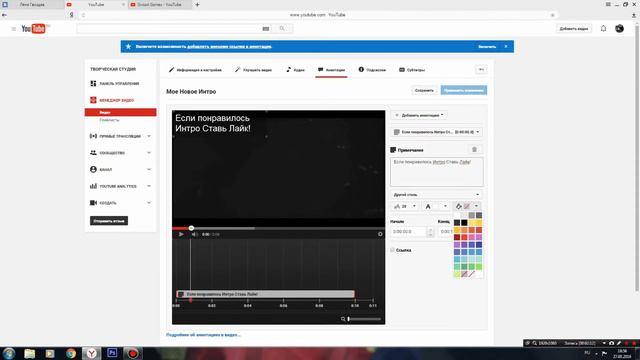Select Плейлисты under video manager
640x360 pixels.
point(109,120)
